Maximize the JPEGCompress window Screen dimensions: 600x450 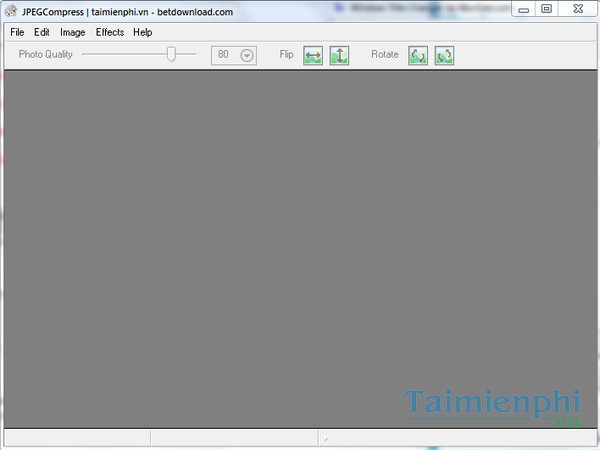[546, 9]
